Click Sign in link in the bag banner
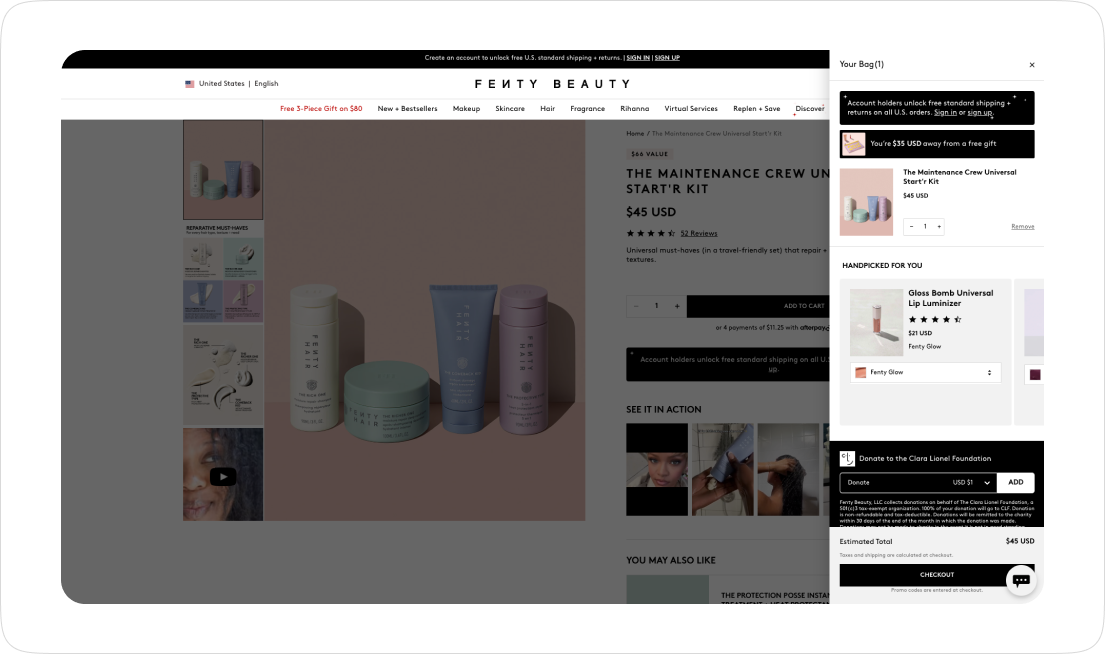The image size is (1105, 654). coord(945,113)
